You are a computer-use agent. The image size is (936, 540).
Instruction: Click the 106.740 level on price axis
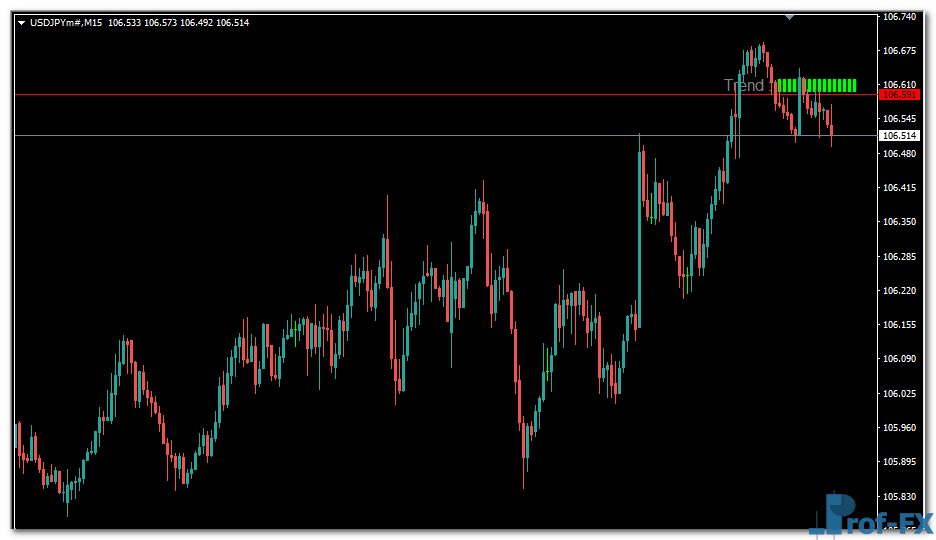pyautogui.click(x=900, y=17)
